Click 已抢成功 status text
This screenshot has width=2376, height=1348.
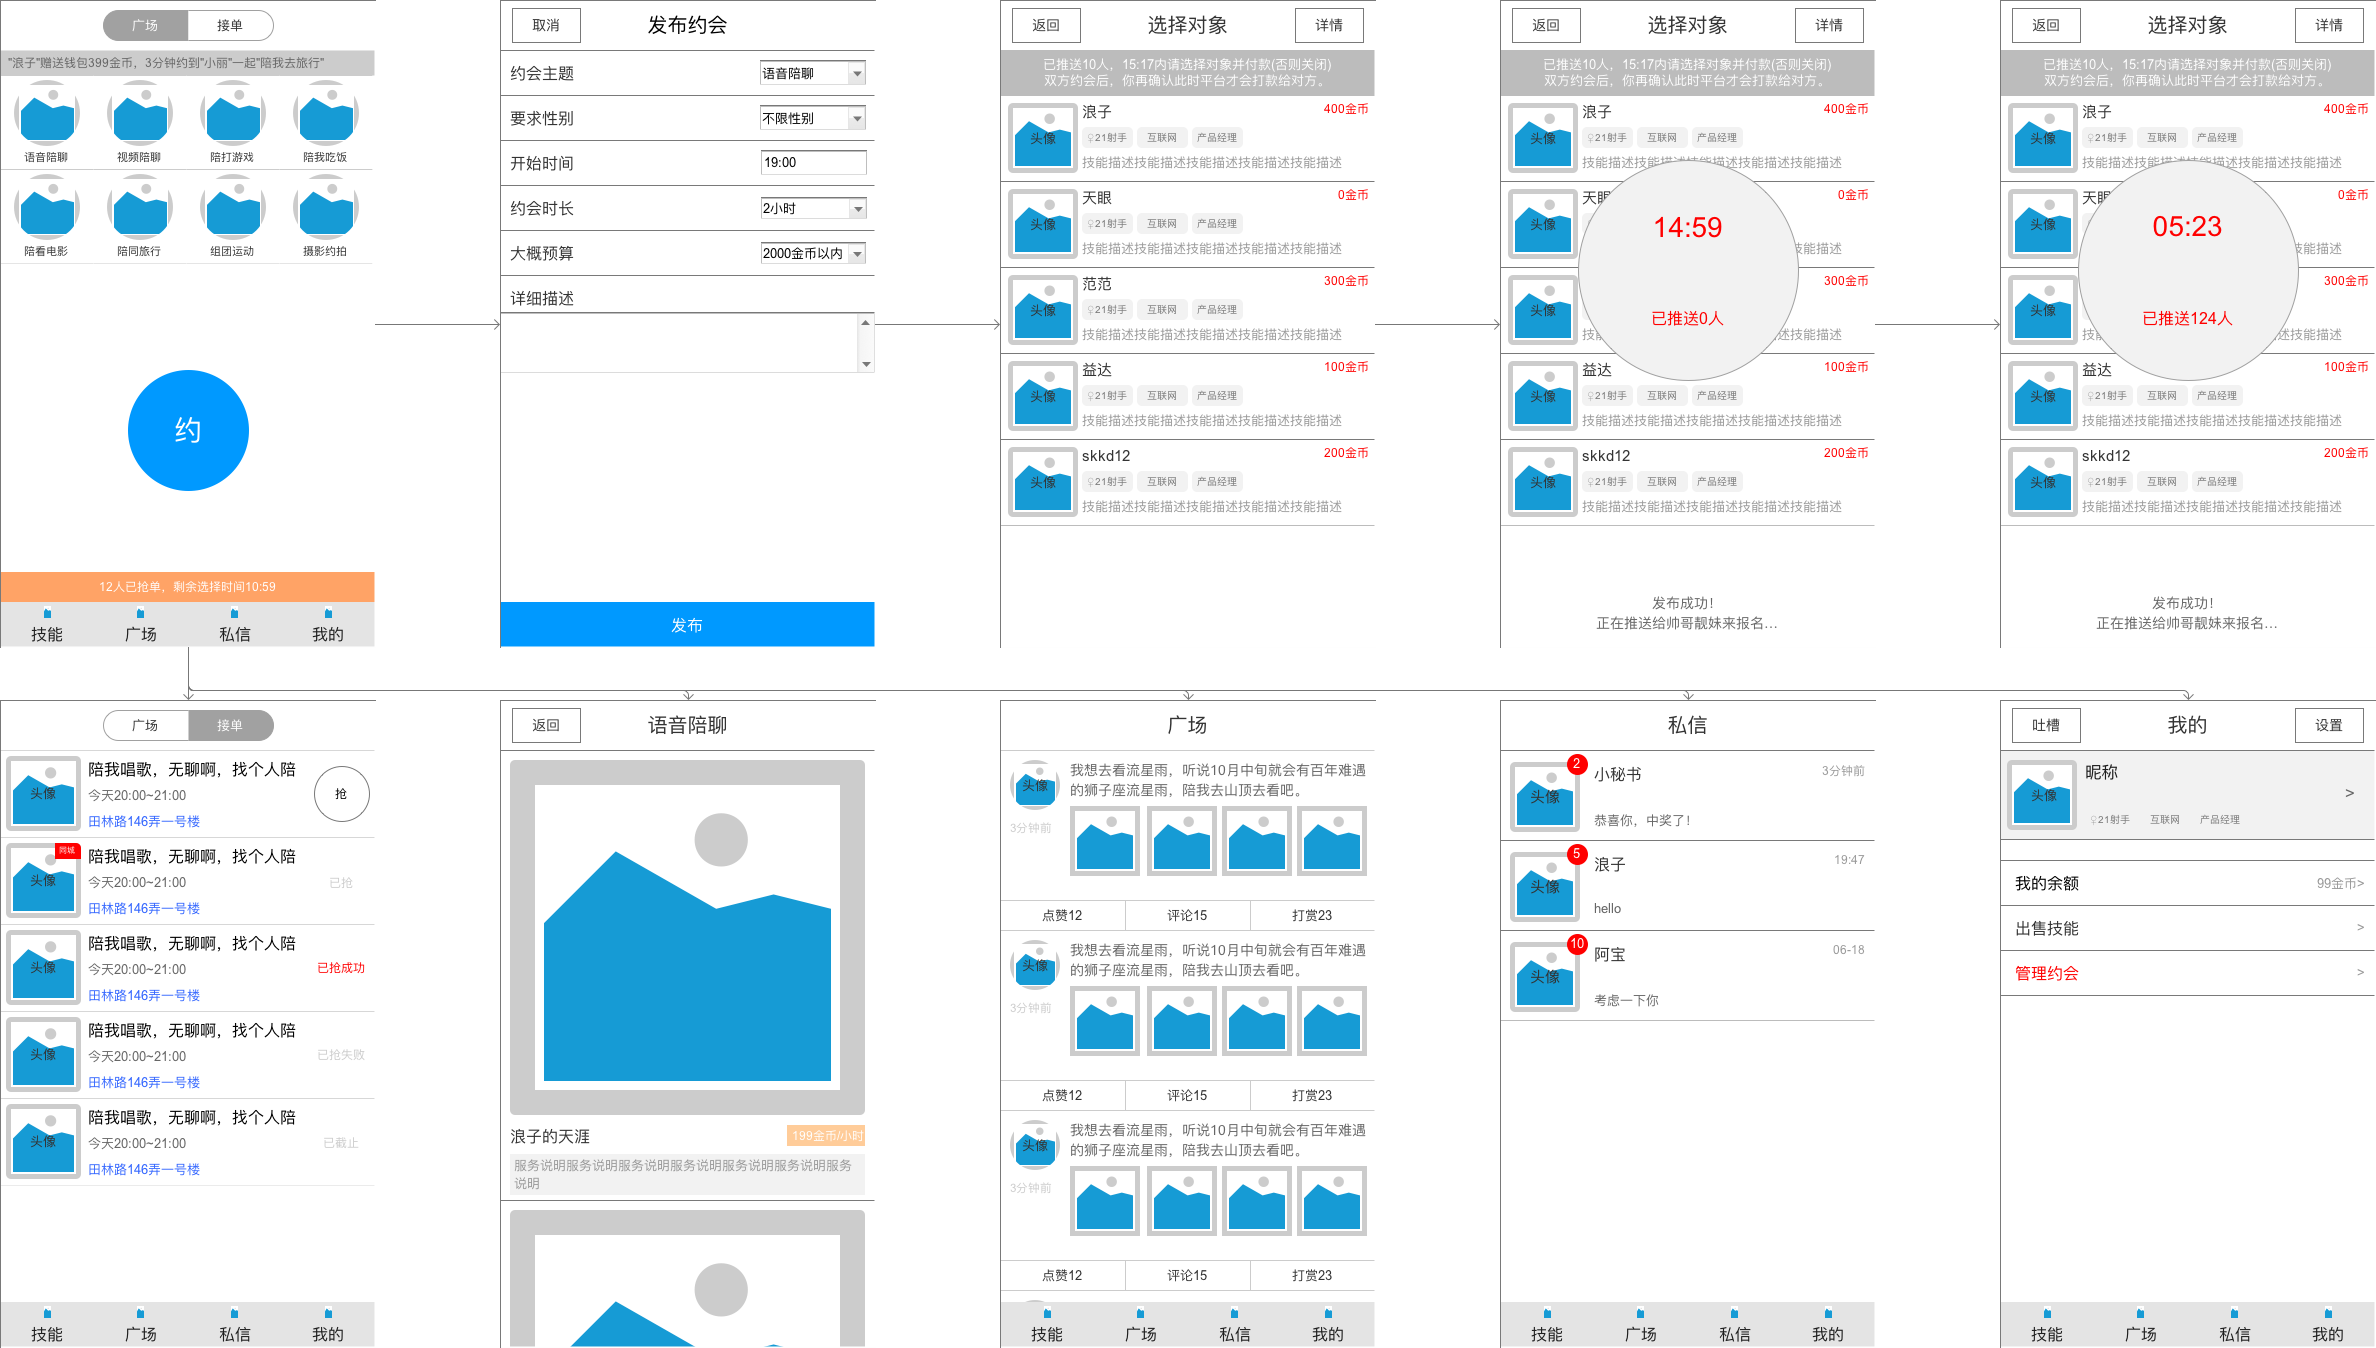(341, 968)
